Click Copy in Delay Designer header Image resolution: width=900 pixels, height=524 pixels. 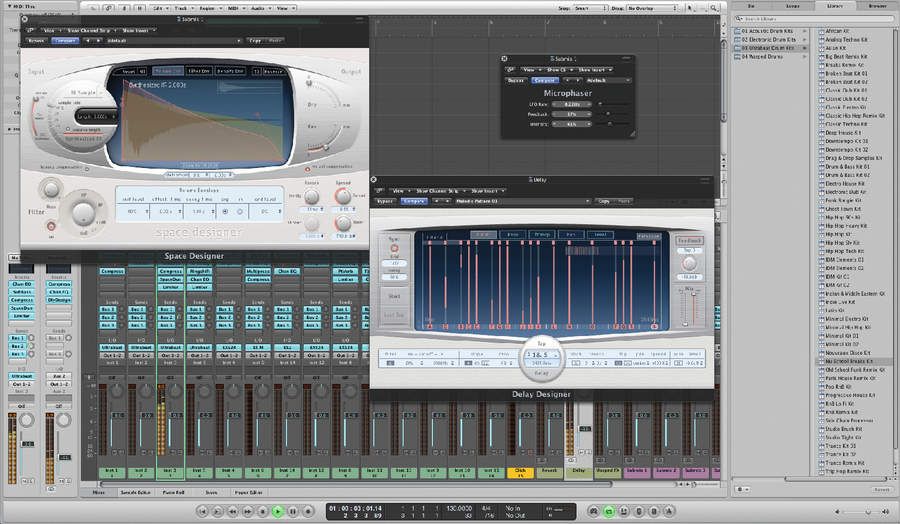604,201
